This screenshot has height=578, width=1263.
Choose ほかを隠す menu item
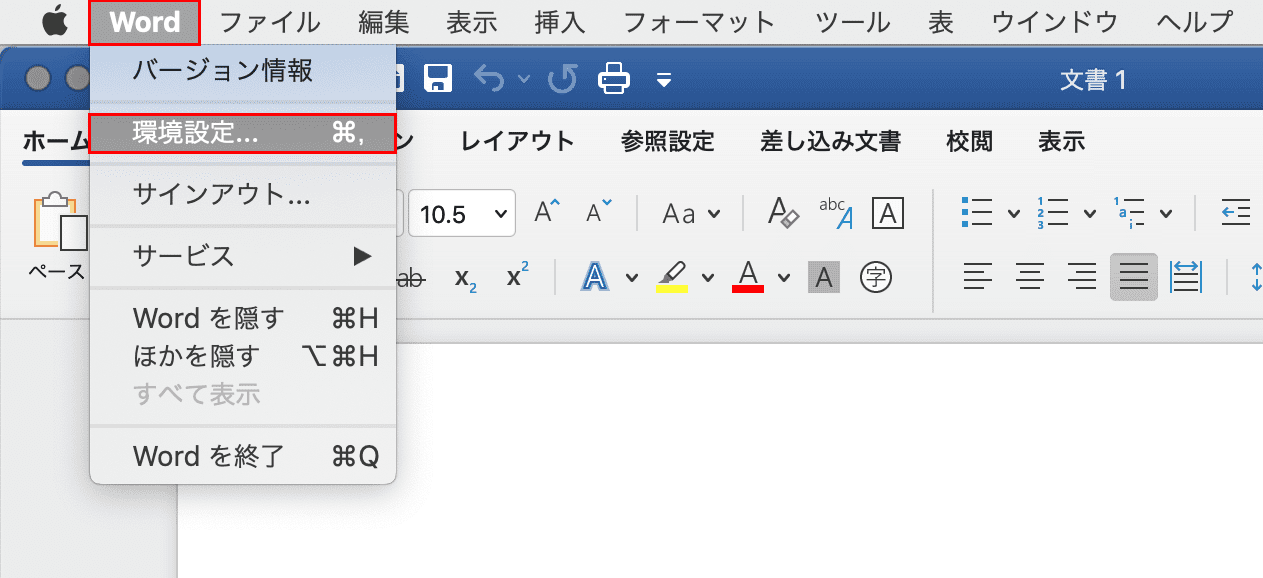(x=243, y=356)
